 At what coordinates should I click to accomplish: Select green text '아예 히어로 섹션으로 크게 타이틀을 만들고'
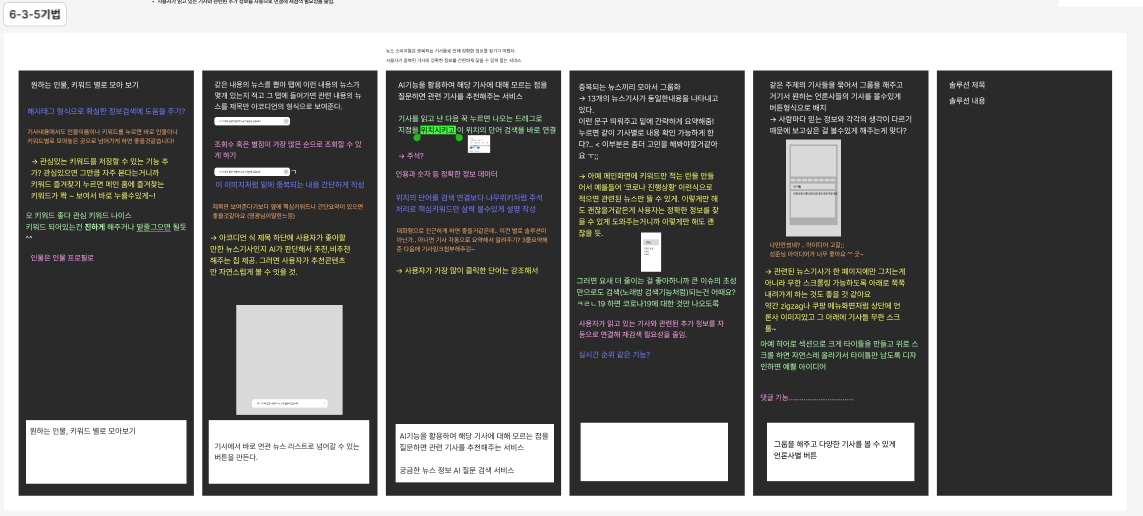(x=839, y=355)
